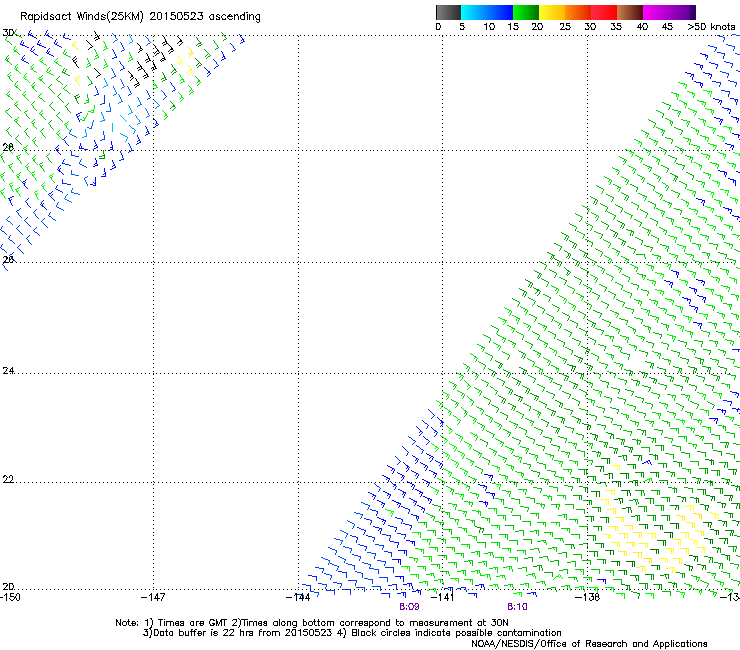Click the latitude label '26' on left axis
The height and width of the screenshot is (650, 740).
click(8, 259)
